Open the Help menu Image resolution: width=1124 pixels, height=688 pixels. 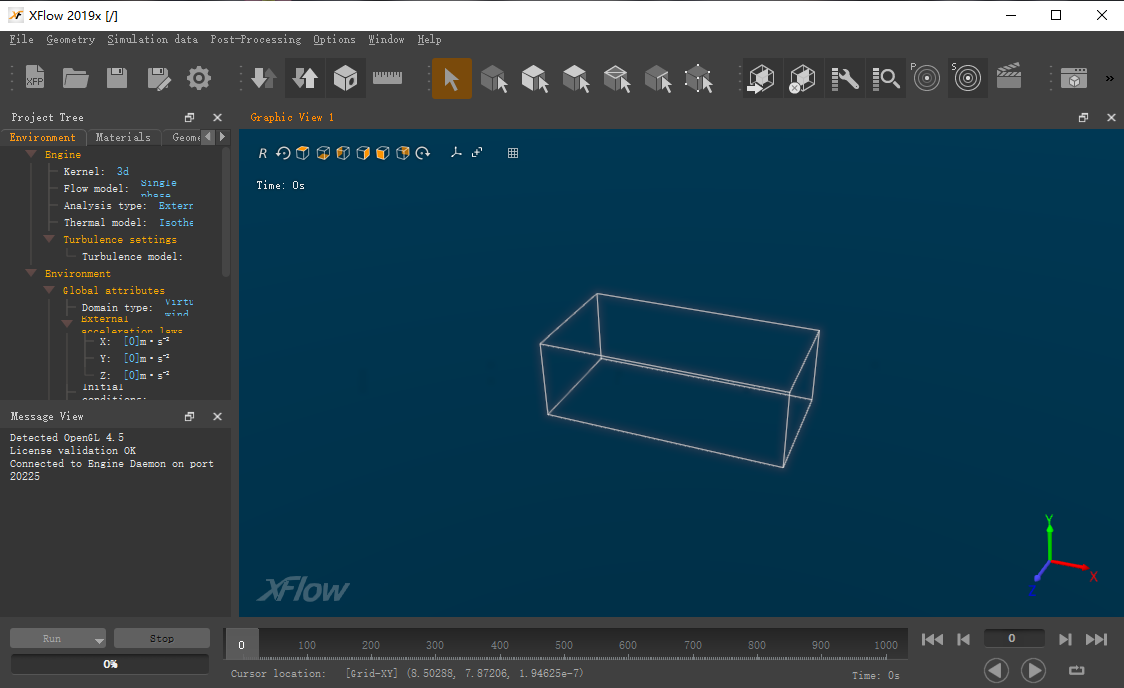click(x=429, y=39)
